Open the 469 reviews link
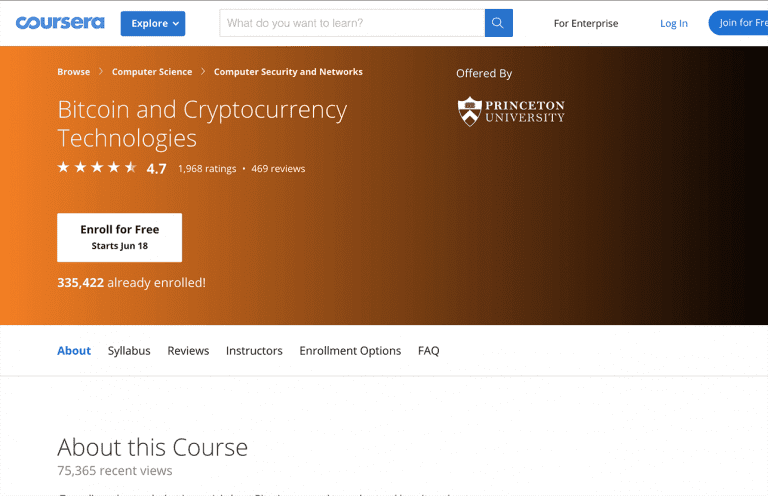This screenshot has height=496, width=768. (278, 168)
